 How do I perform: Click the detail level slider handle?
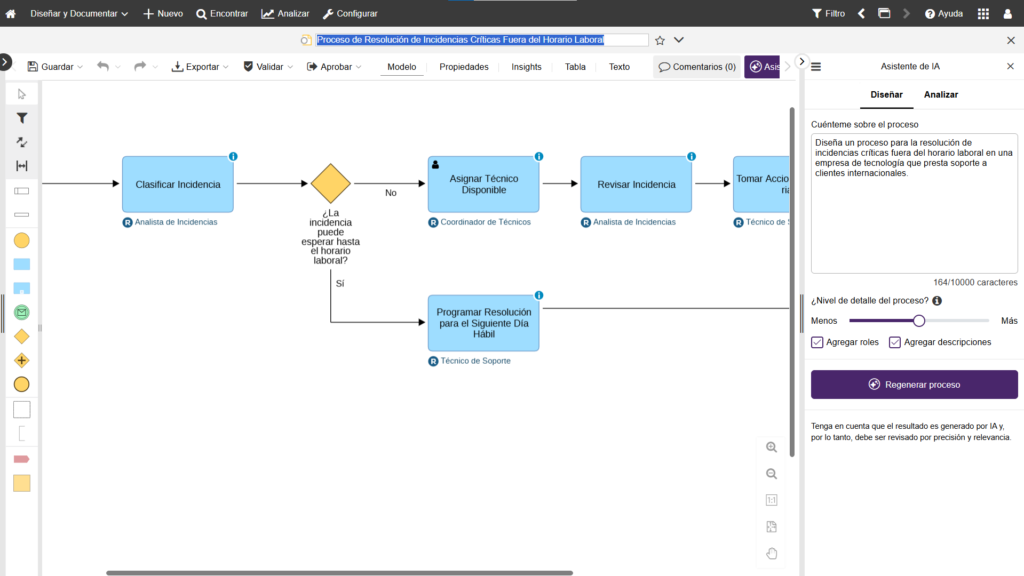click(x=919, y=321)
